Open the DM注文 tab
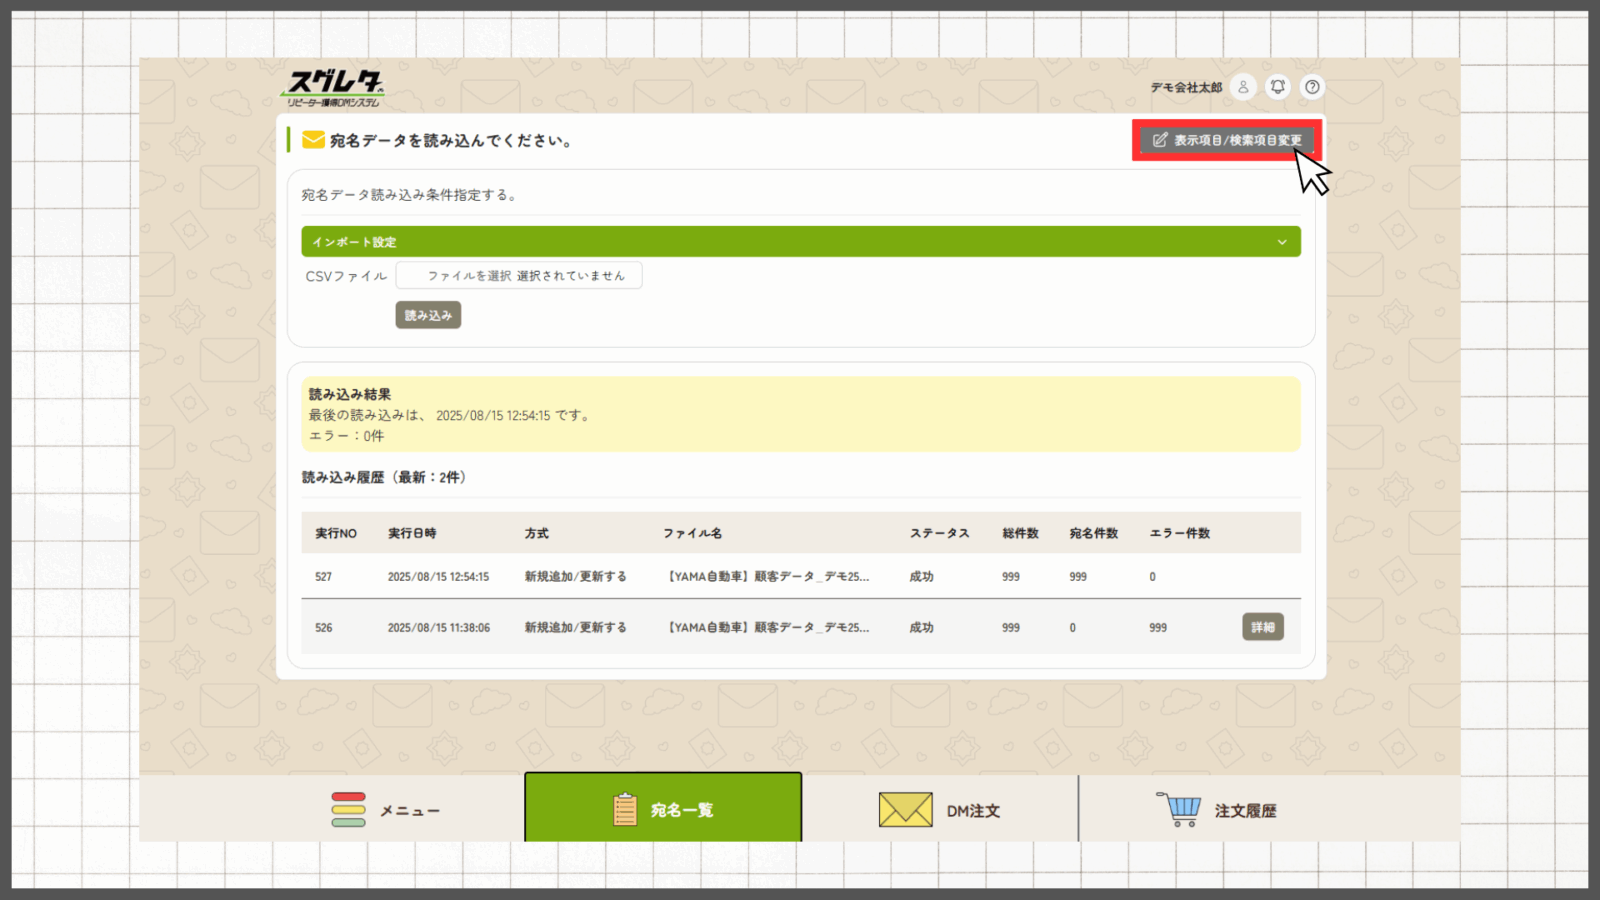 click(x=973, y=811)
